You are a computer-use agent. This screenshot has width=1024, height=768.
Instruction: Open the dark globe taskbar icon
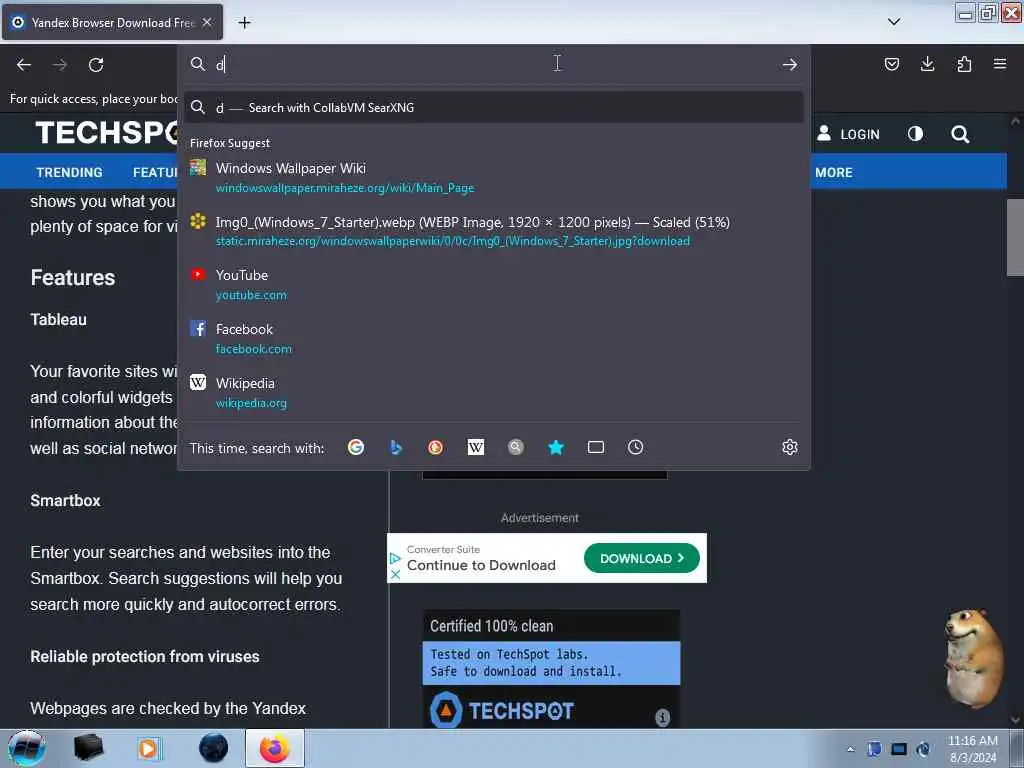(x=214, y=748)
